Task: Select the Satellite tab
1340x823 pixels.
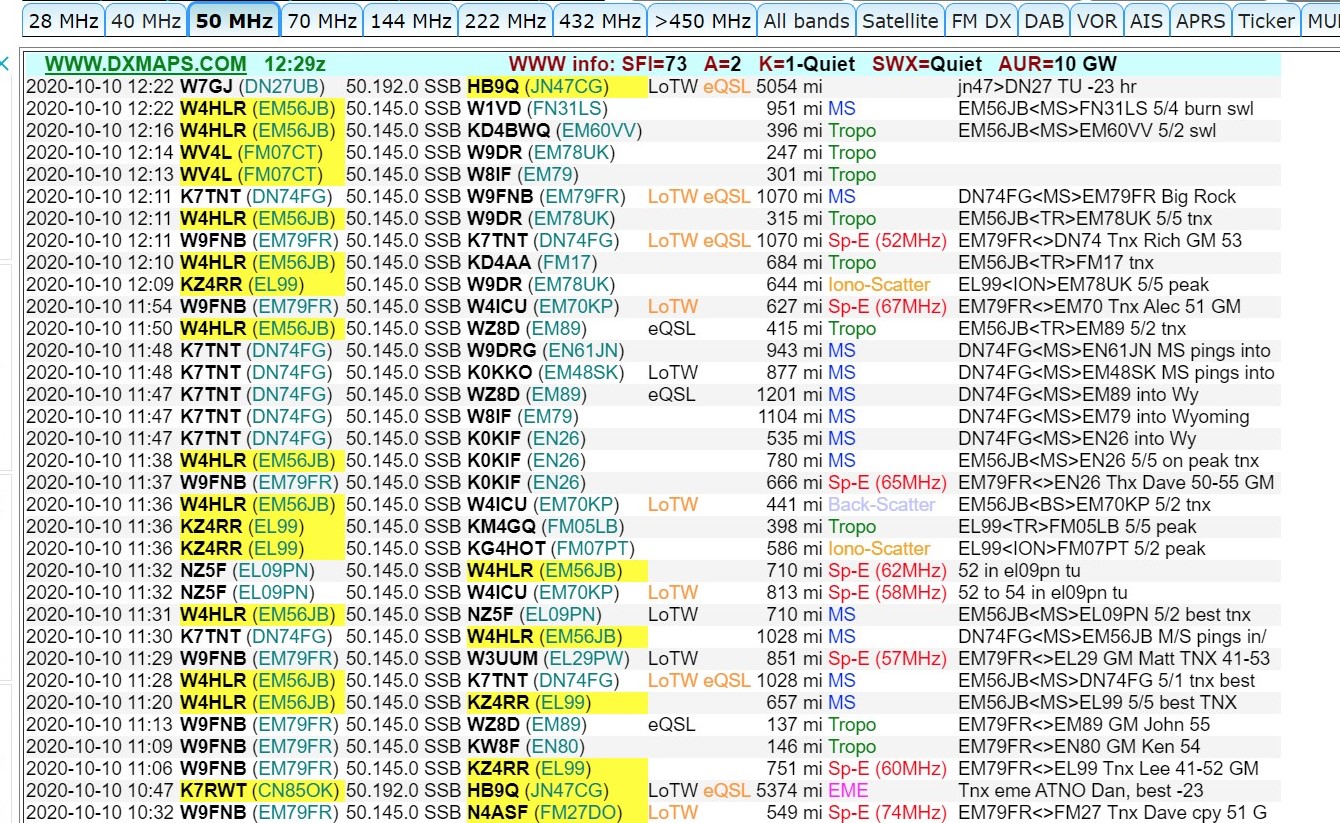Action: pos(900,20)
